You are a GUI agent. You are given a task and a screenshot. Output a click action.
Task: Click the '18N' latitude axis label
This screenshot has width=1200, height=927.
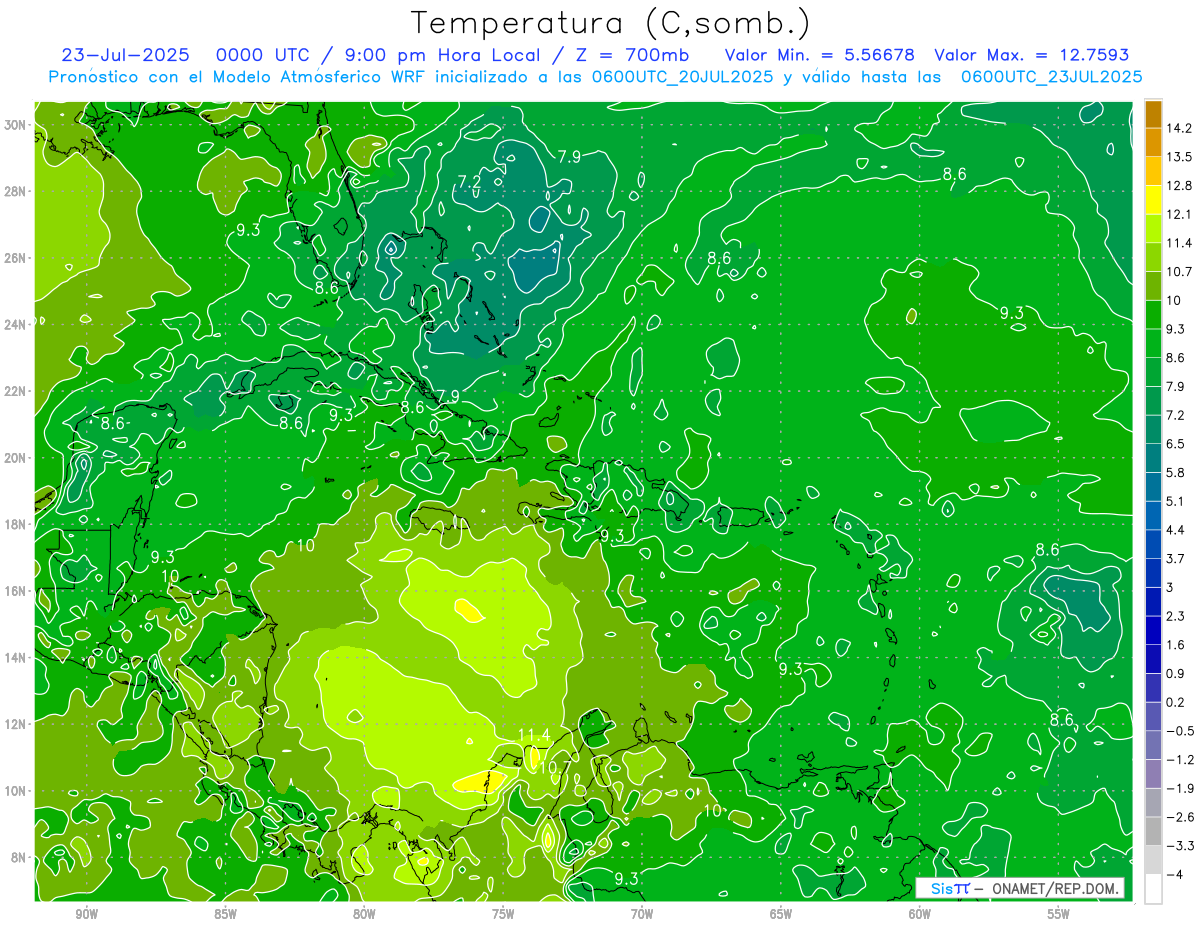click(x=16, y=524)
